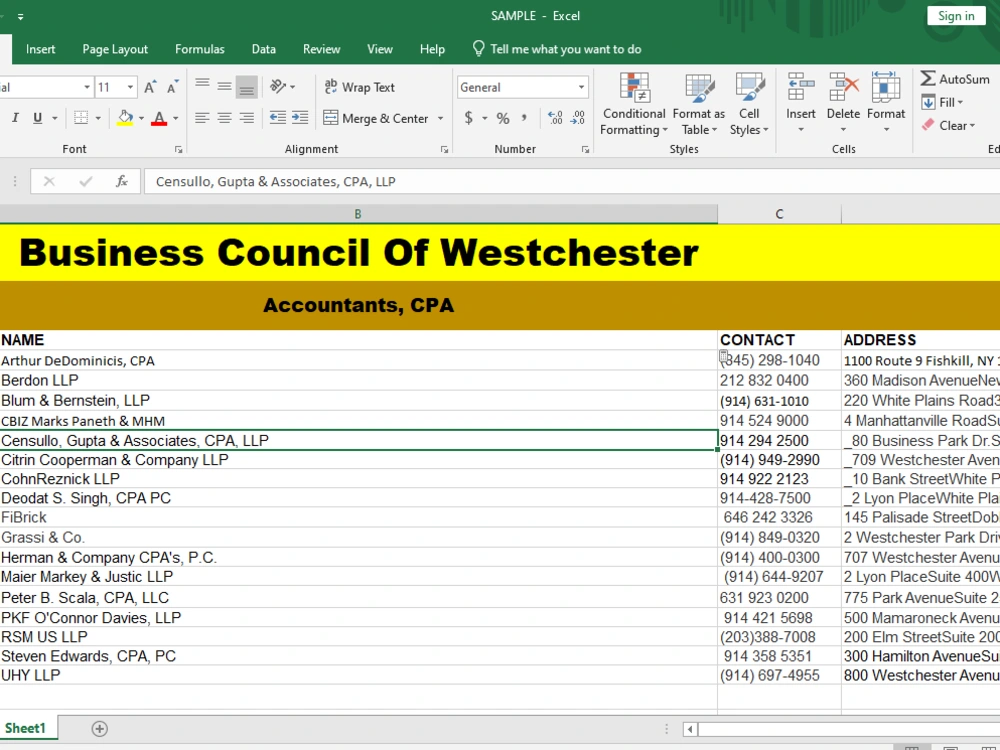This screenshot has height=750, width=1000.
Task: Open the Fill menu
Action: point(943,102)
